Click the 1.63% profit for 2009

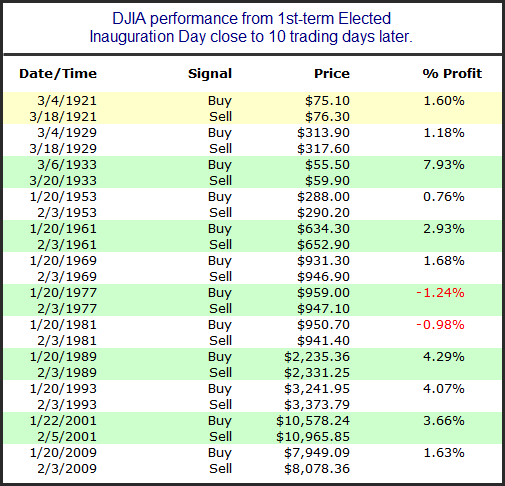[444, 452]
